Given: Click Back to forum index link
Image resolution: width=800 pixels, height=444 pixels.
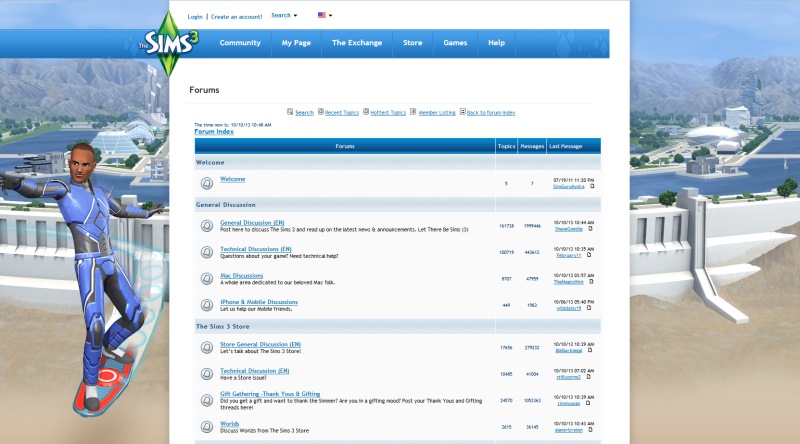Looking at the screenshot, I should [491, 113].
